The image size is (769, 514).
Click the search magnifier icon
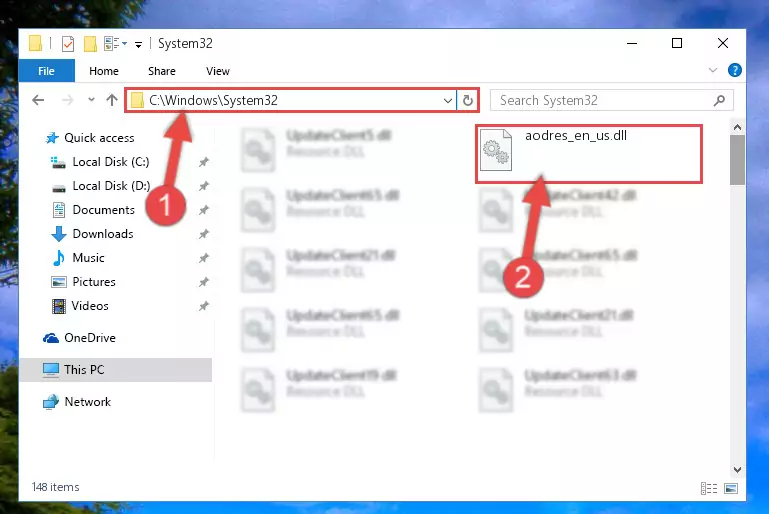pyautogui.click(x=719, y=101)
